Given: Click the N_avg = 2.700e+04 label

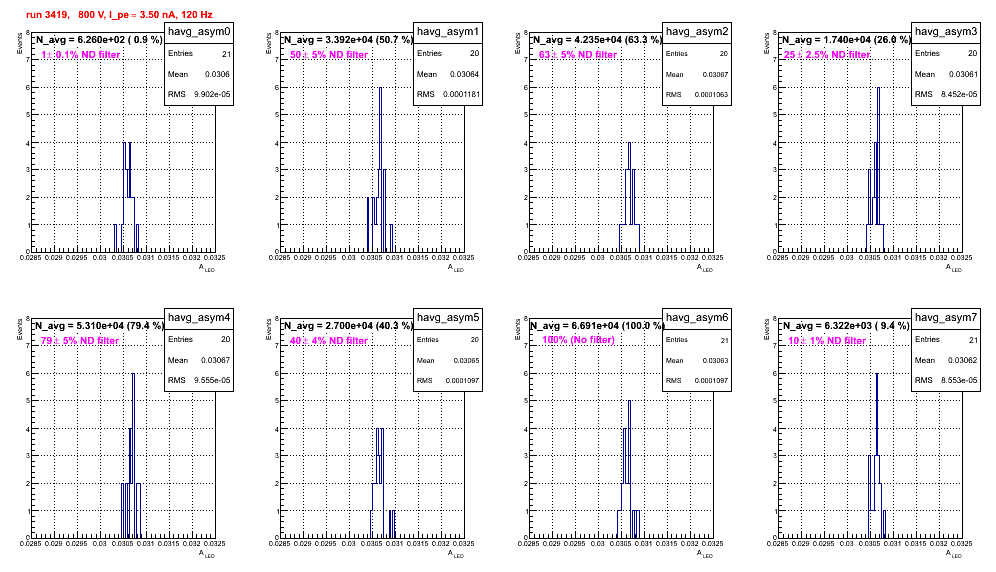Looking at the screenshot, I should [x=348, y=325].
